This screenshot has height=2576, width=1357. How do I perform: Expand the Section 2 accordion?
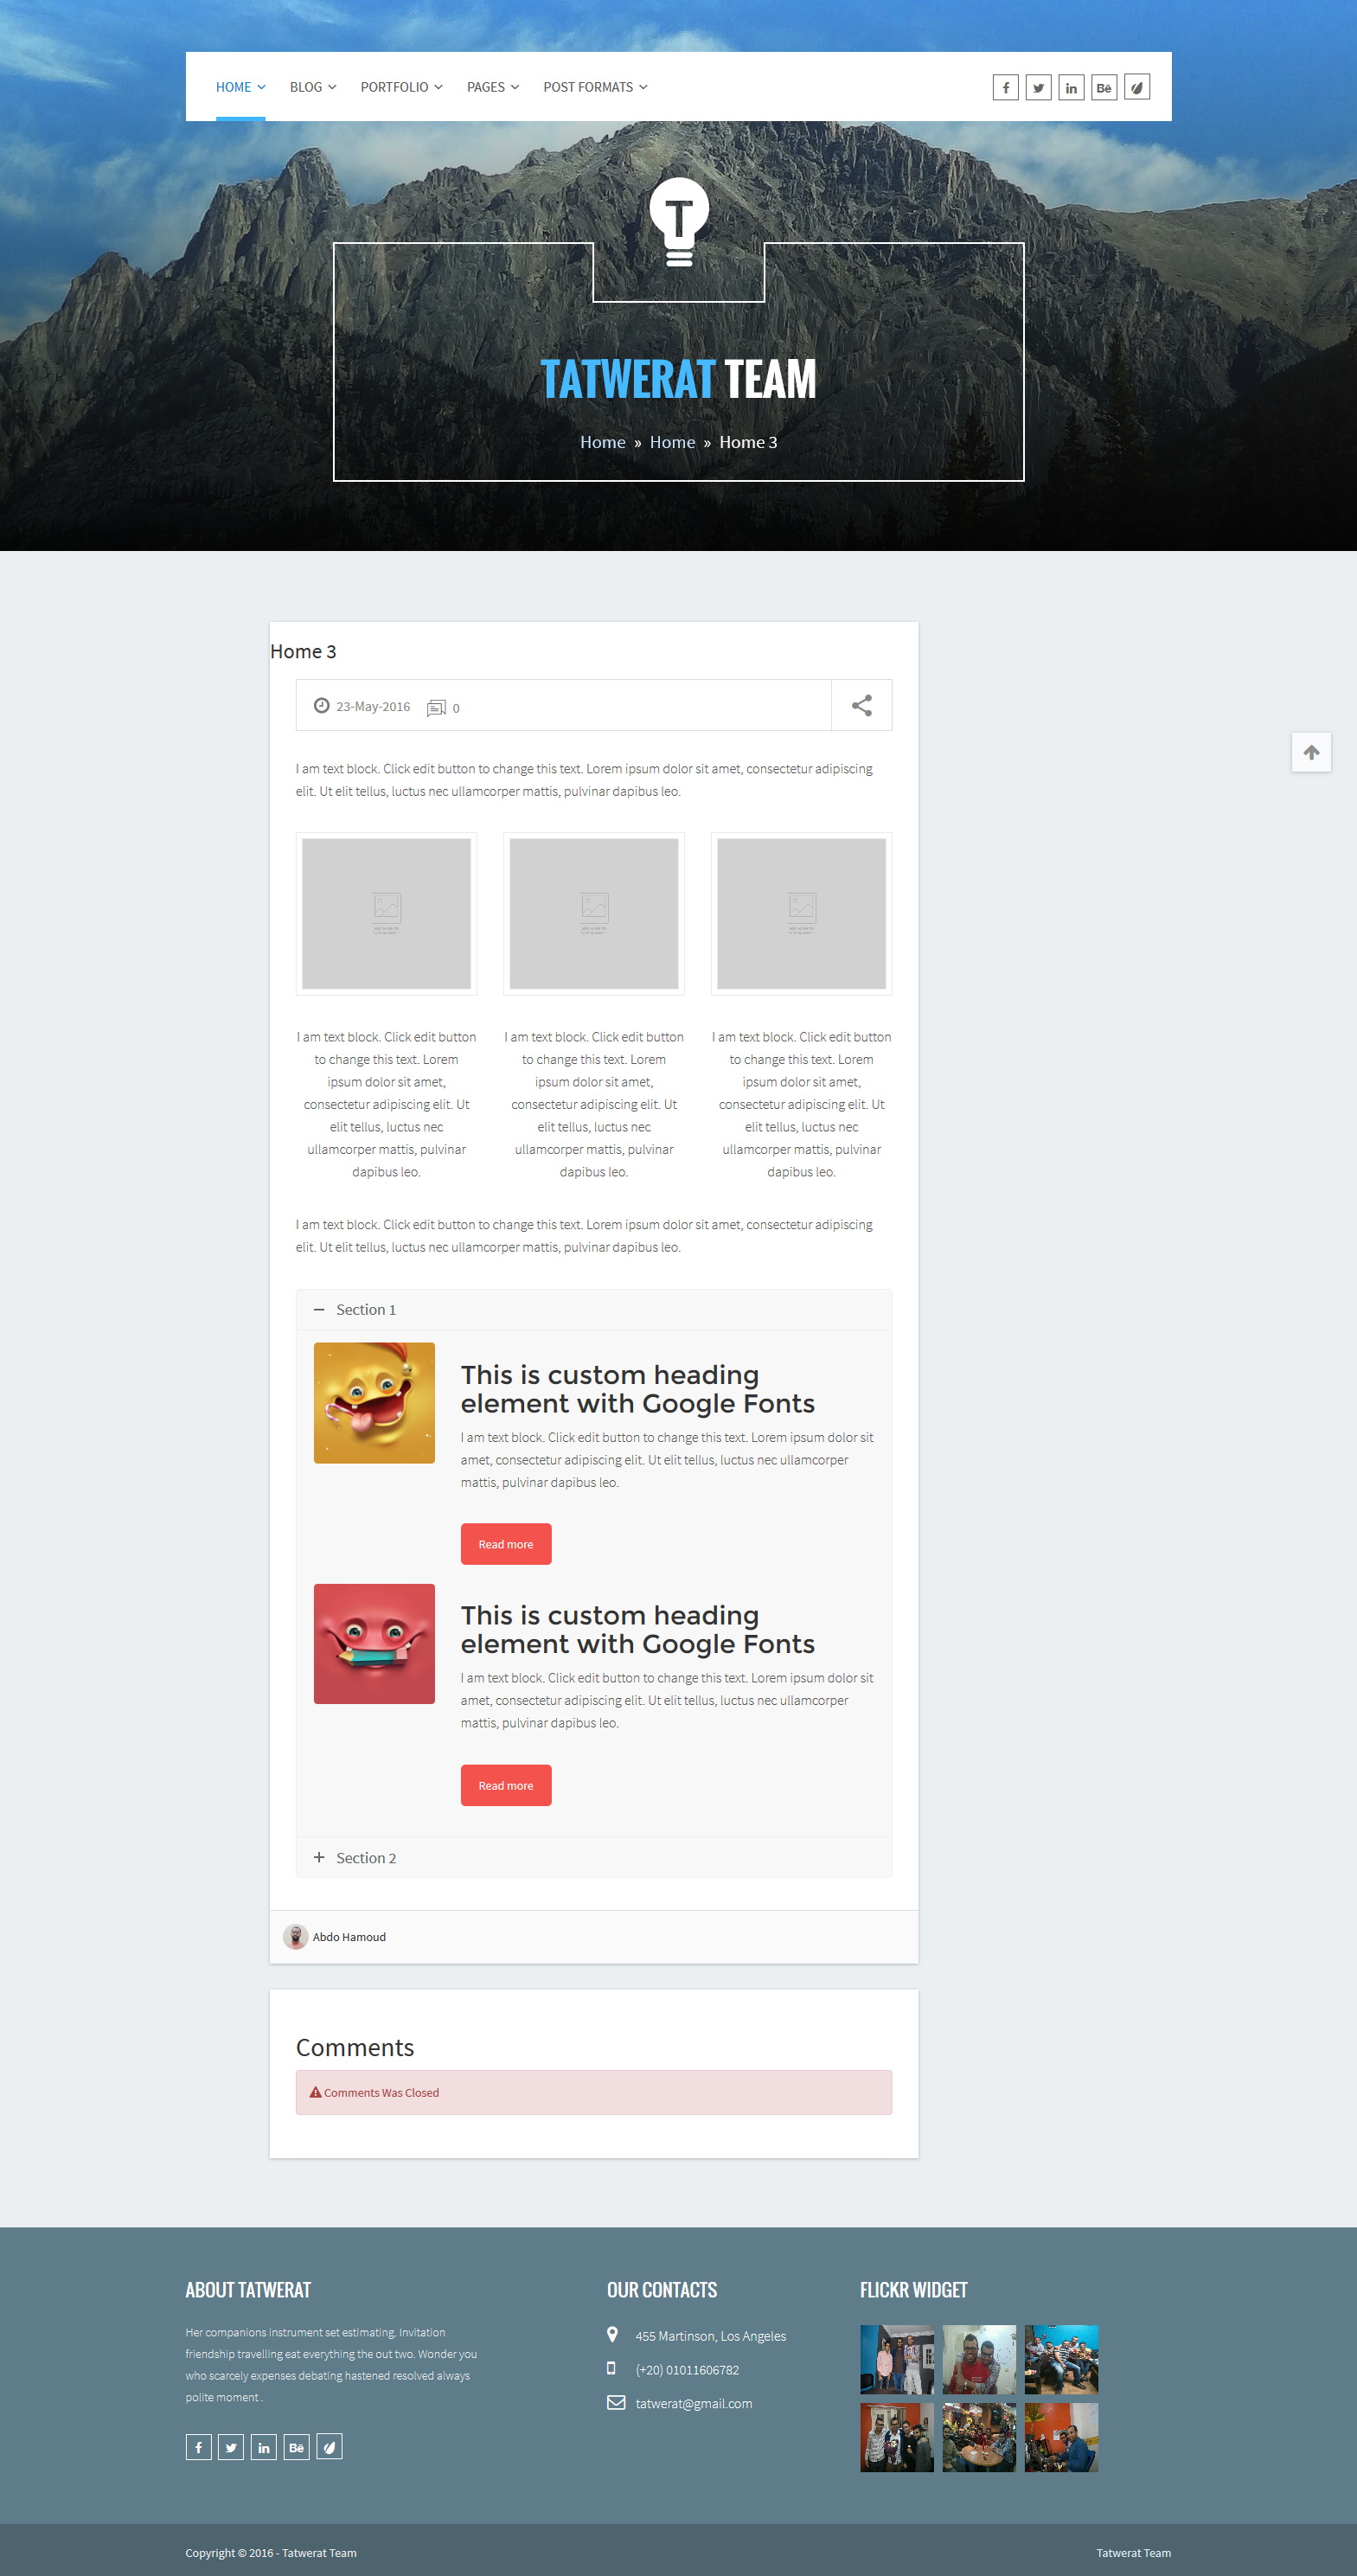click(594, 1858)
